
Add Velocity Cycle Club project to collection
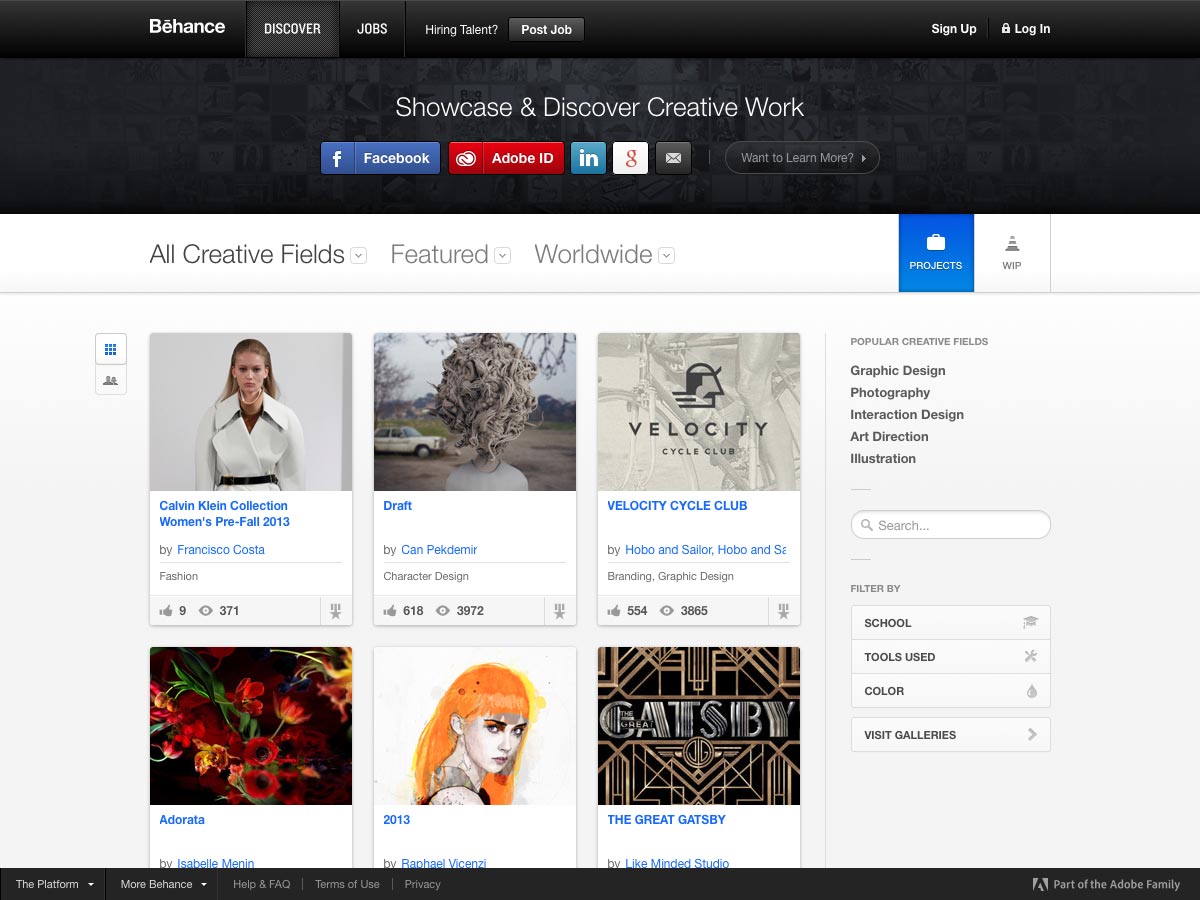(784, 611)
